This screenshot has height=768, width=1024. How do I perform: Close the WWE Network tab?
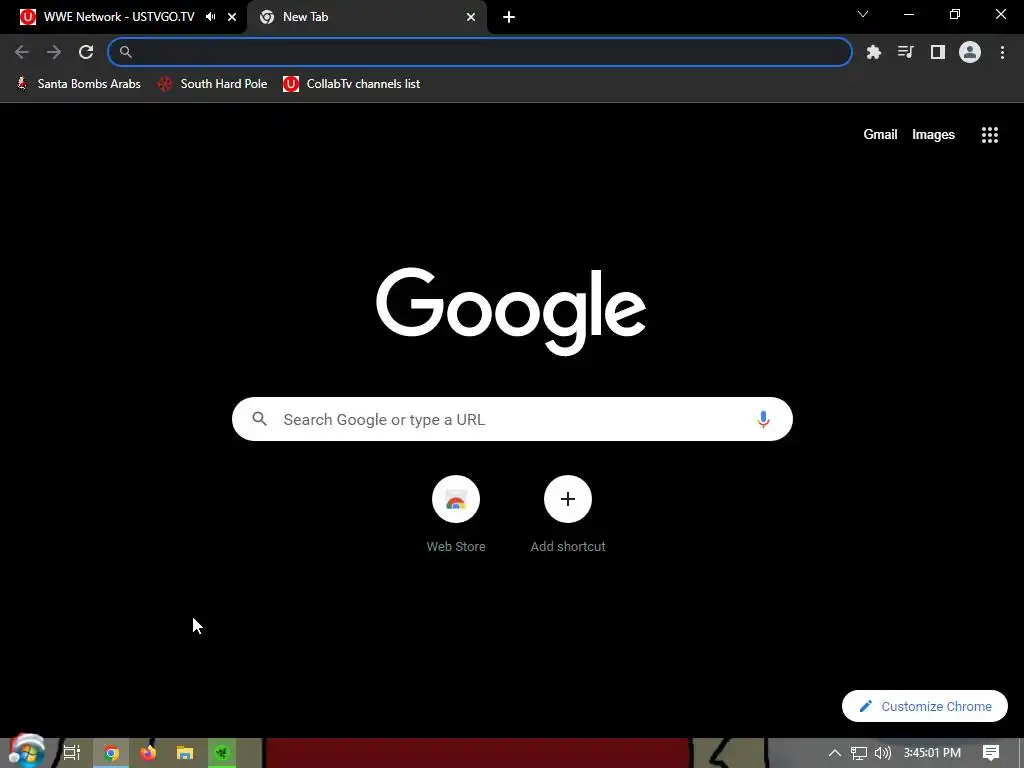(x=232, y=17)
